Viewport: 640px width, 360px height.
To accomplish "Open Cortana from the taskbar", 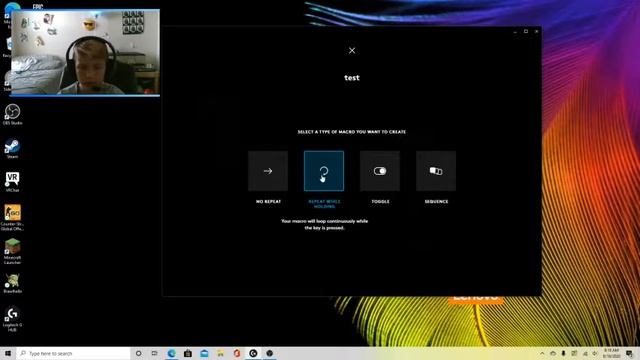I will point(138,353).
